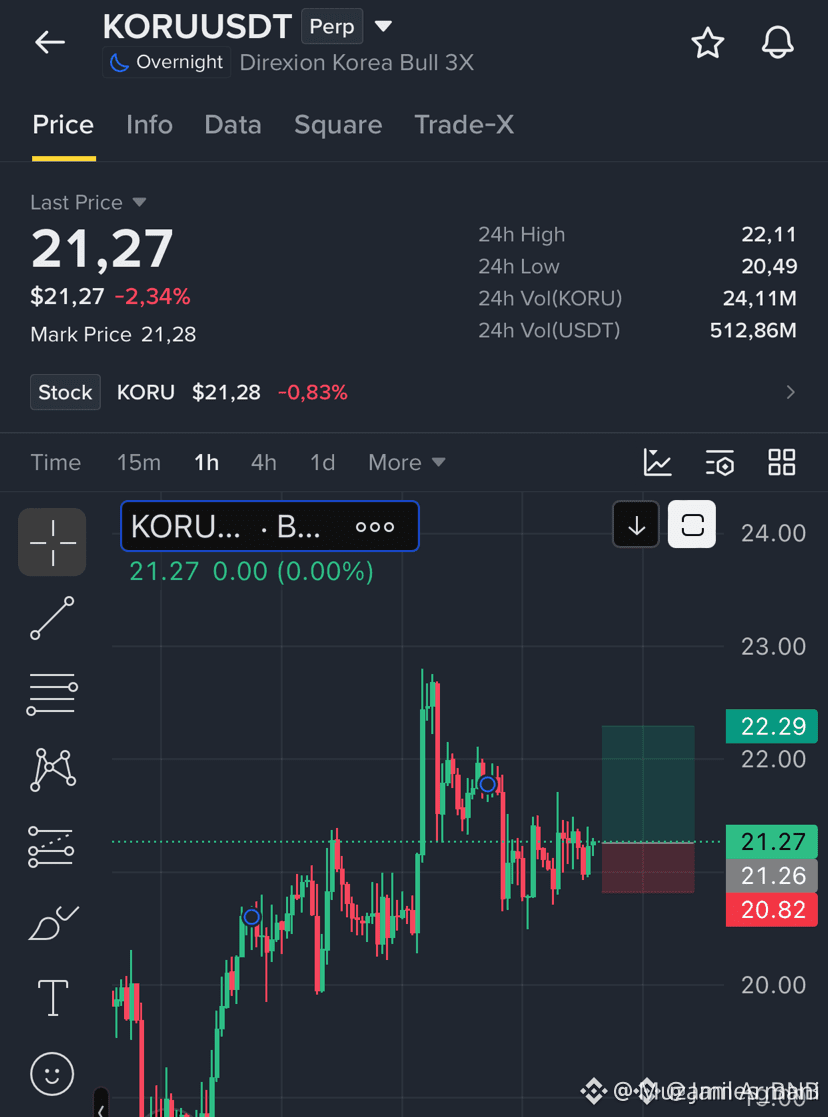Viewport: 828px width, 1117px height.
Task: Add KORUUSDT to favorites with star
Action: [708, 43]
